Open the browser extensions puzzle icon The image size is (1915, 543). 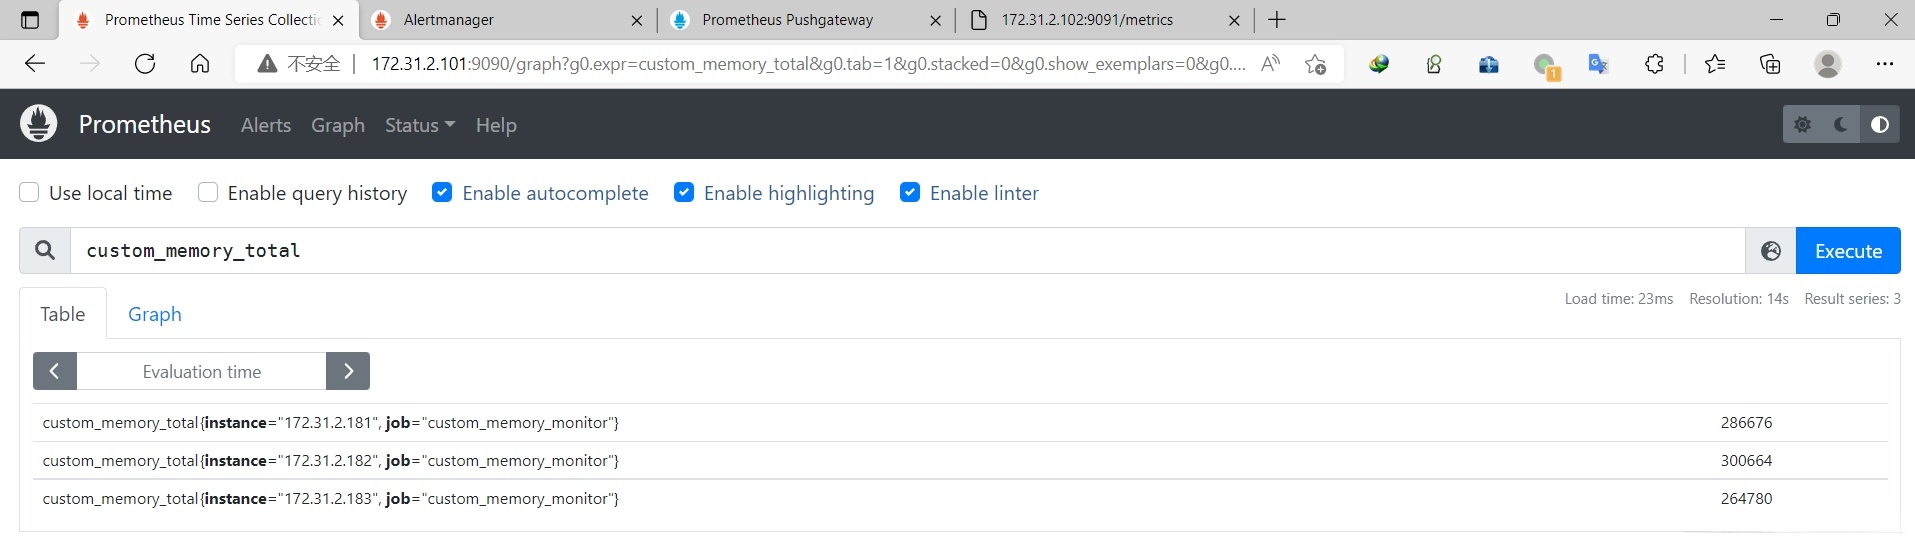[1654, 64]
